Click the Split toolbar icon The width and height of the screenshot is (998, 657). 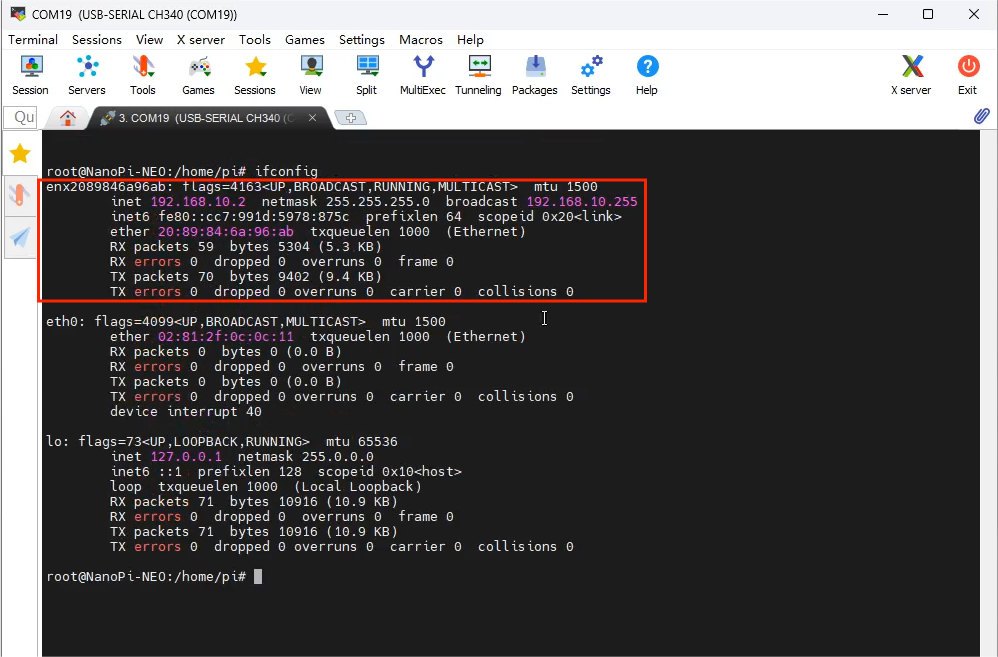(x=367, y=75)
